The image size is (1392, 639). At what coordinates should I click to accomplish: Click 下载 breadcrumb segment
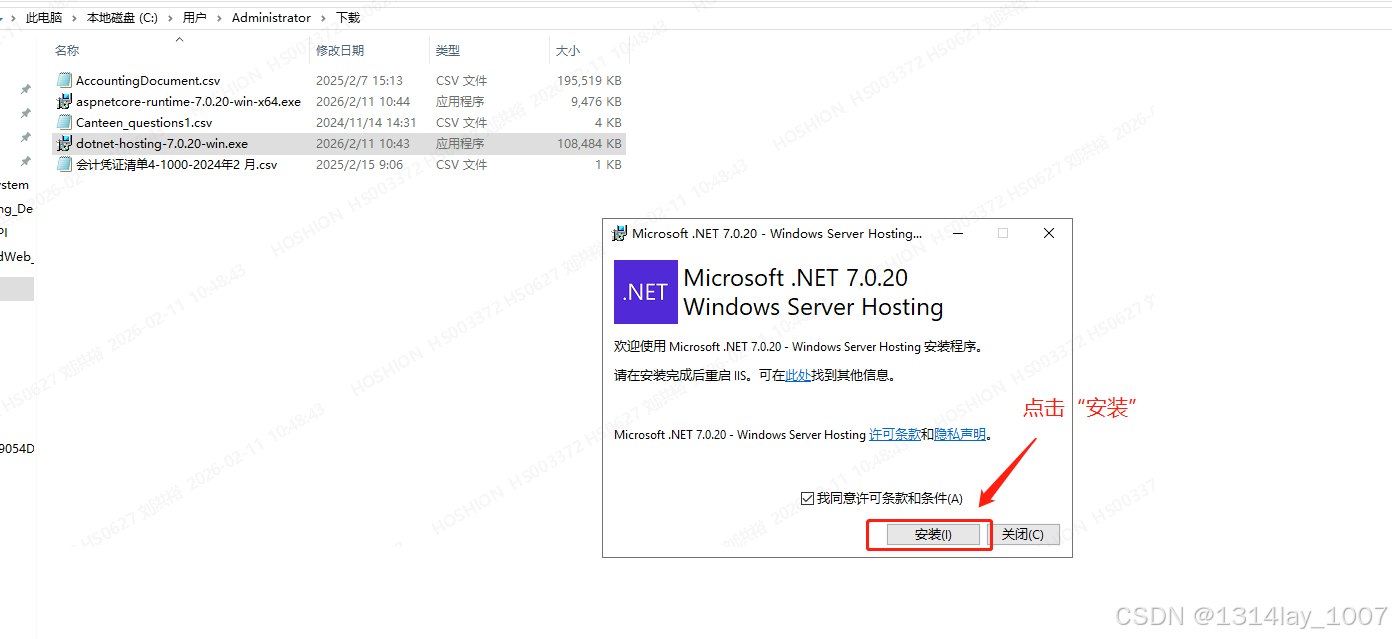tap(348, 18)
